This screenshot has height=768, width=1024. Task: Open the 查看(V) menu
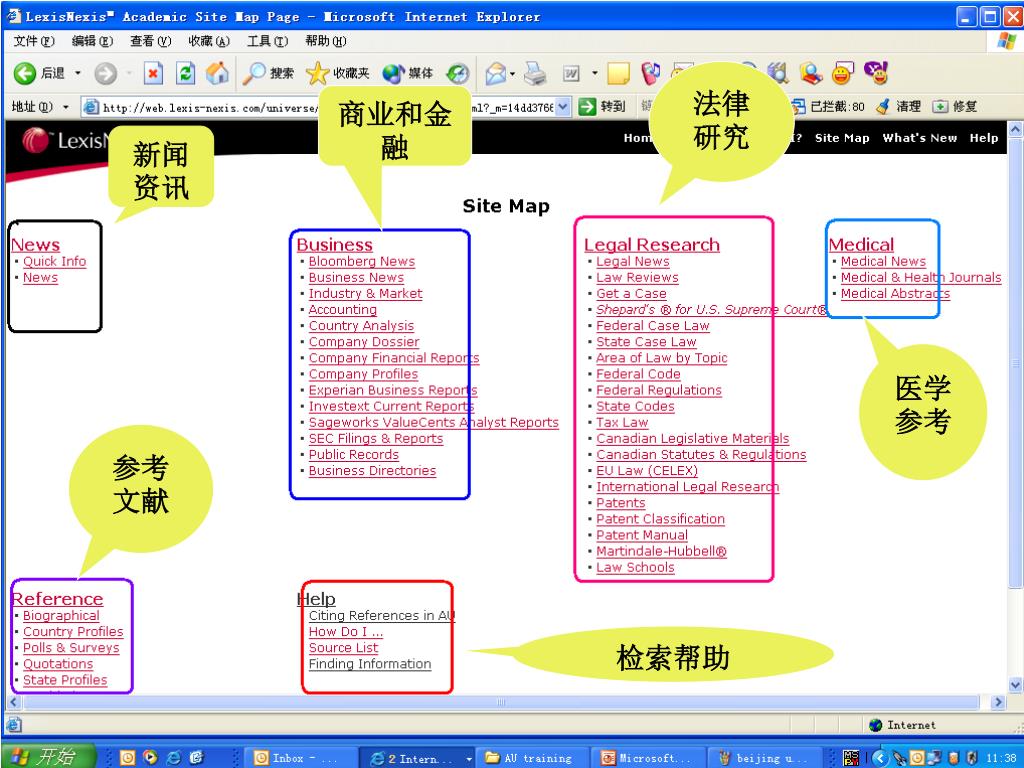coord(150,41)
